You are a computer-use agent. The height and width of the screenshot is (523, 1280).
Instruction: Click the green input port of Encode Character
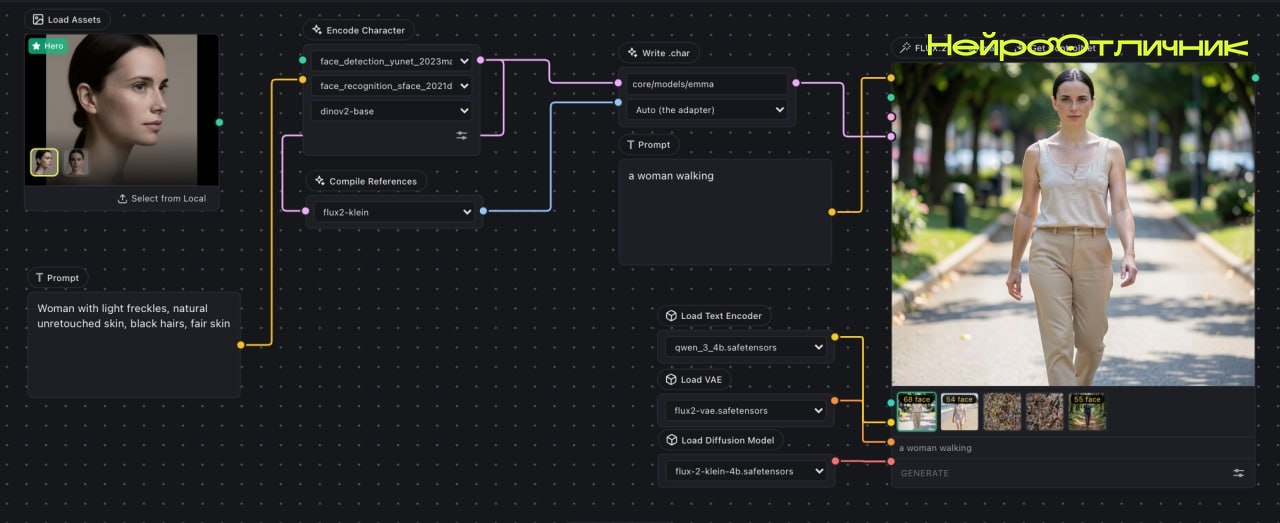302,60
